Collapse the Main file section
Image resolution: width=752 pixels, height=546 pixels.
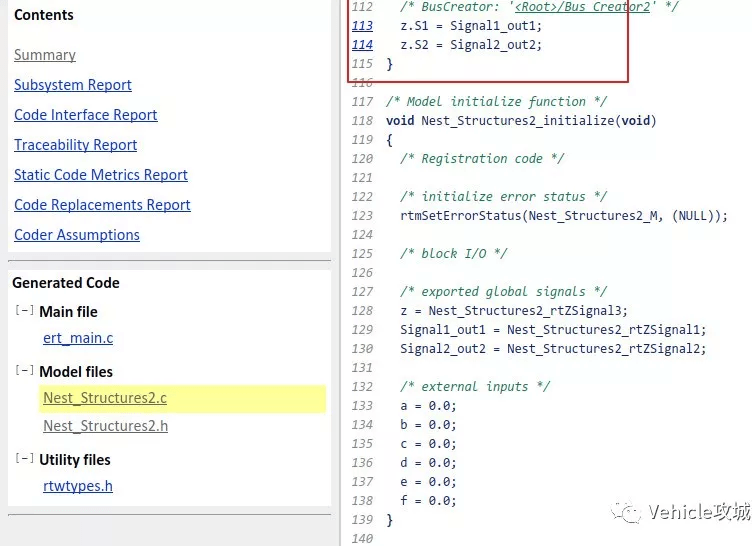[24, 310]
